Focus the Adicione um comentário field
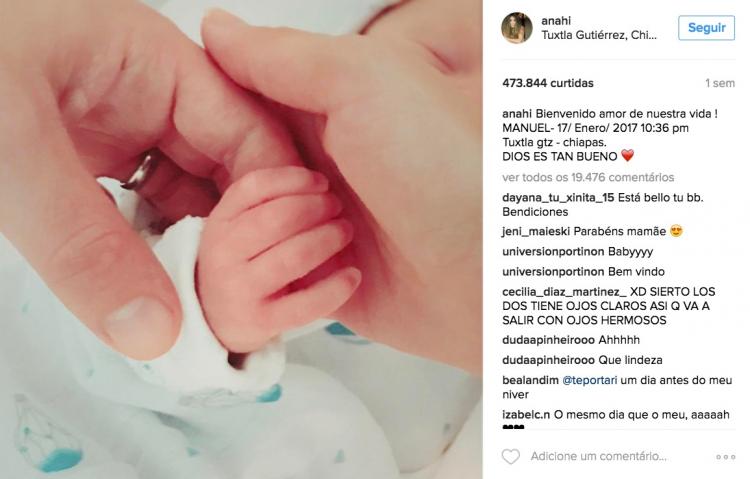Image resolution: width=750 pixels, height=479 pixels. [x=598, y=457]
